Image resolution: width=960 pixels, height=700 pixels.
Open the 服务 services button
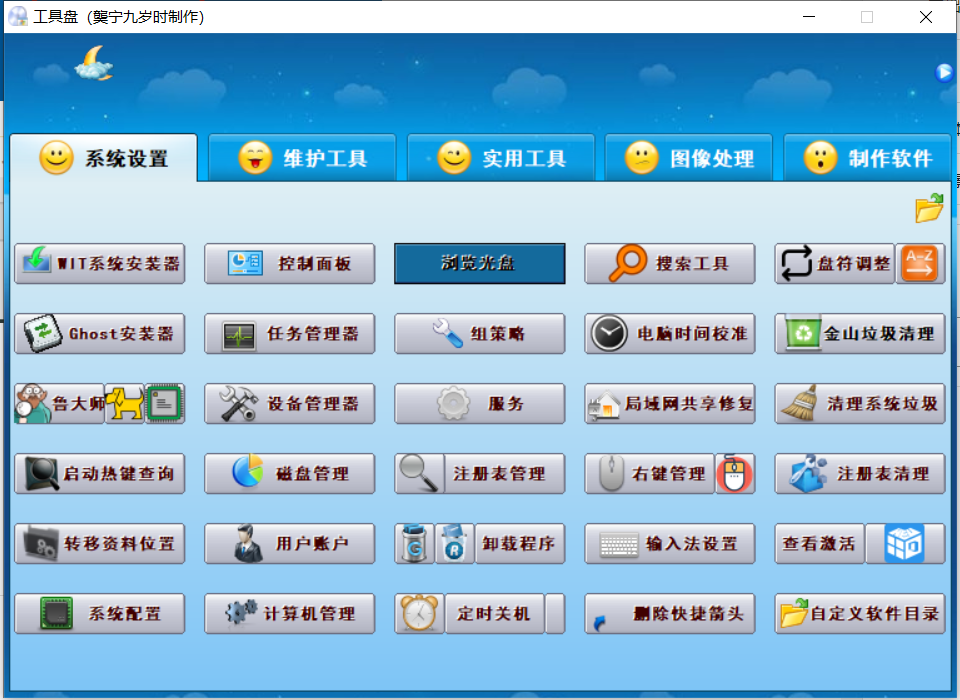pyautogui.click(x=479, y=403)
